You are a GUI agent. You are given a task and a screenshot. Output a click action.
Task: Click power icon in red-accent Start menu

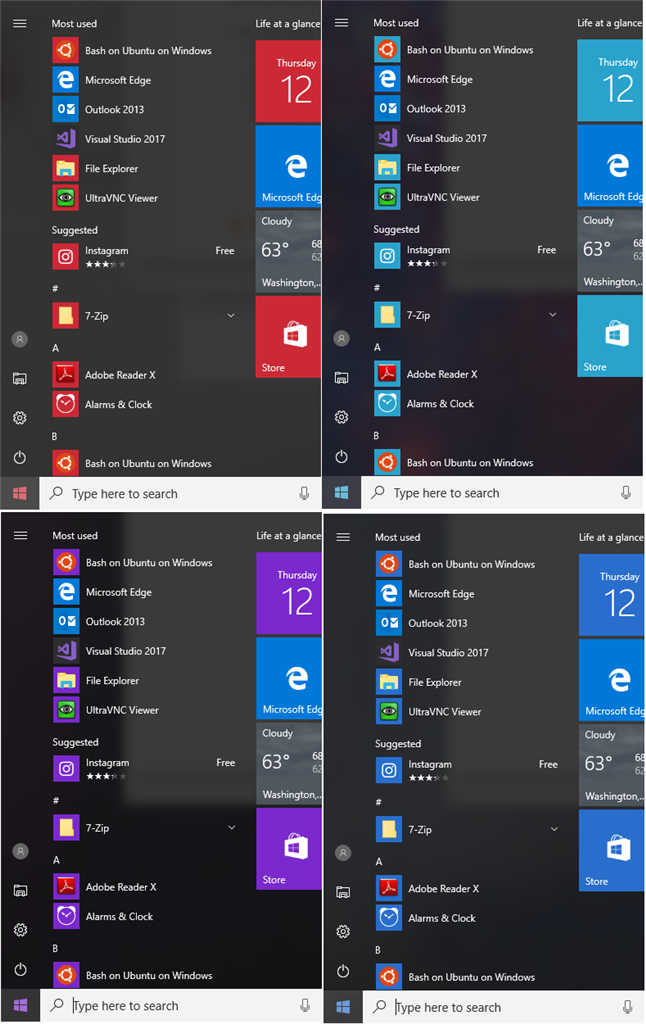[x=20, y=457]
